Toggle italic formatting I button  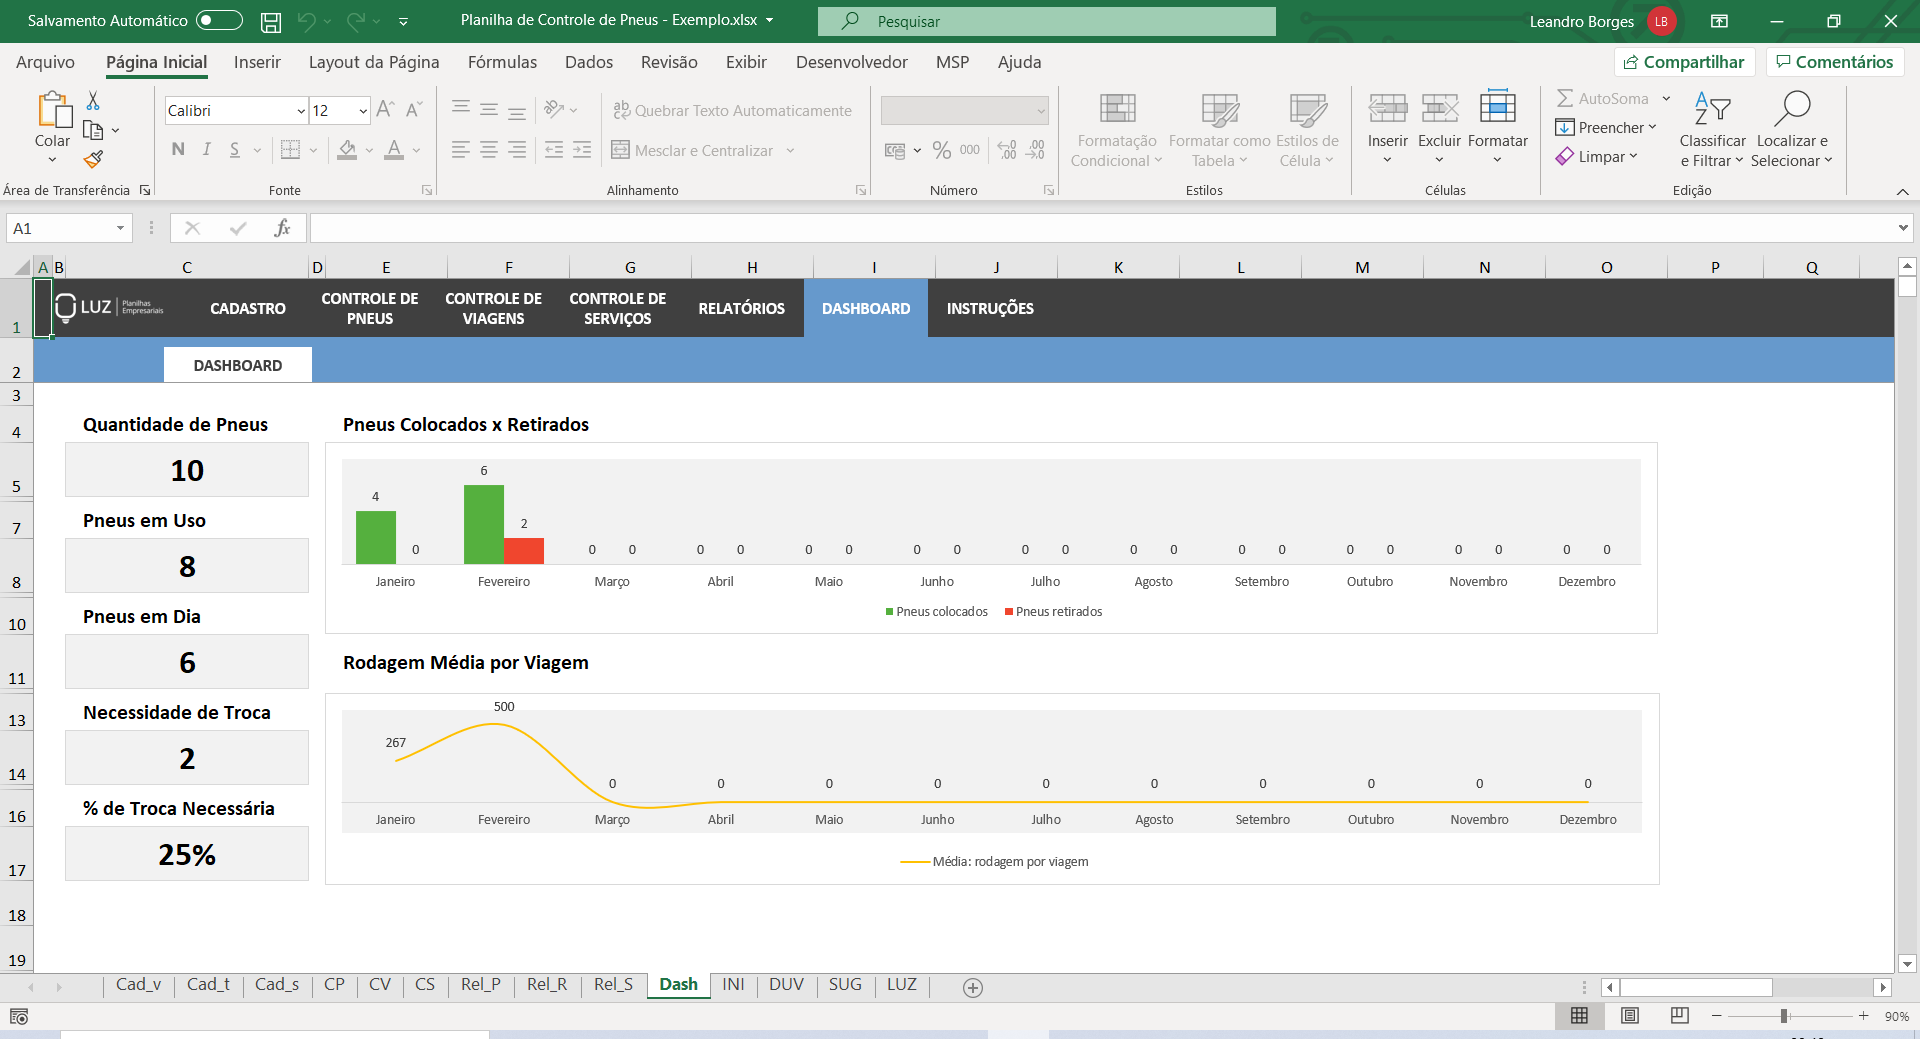click(x=206, y=150)
